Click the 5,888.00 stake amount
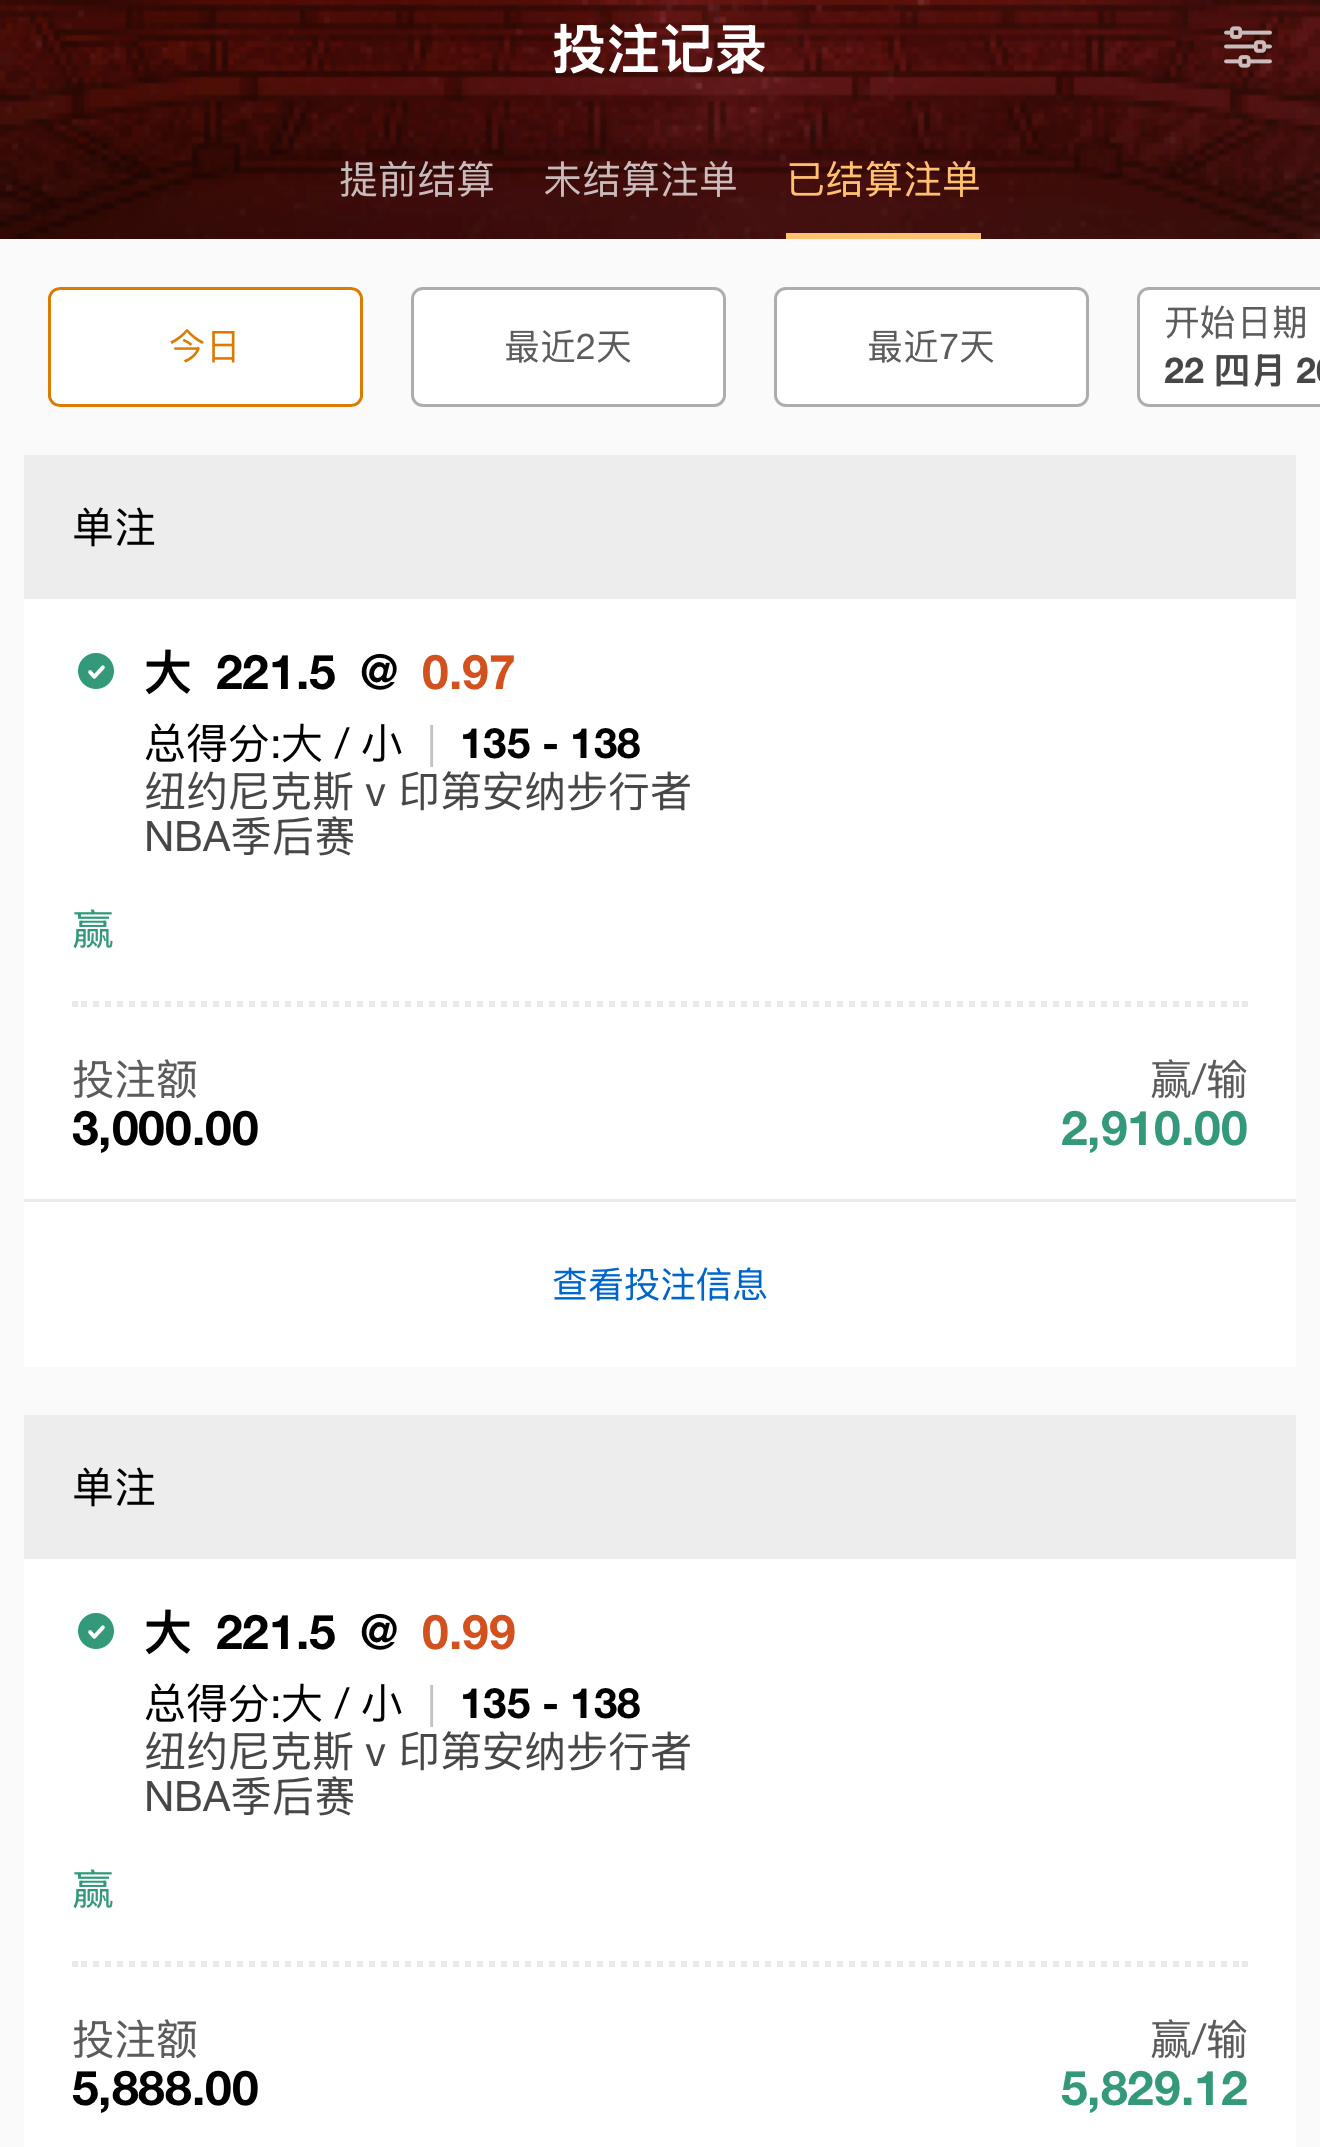This screenshot has width=1320, height=2147. pos(166,2089)
